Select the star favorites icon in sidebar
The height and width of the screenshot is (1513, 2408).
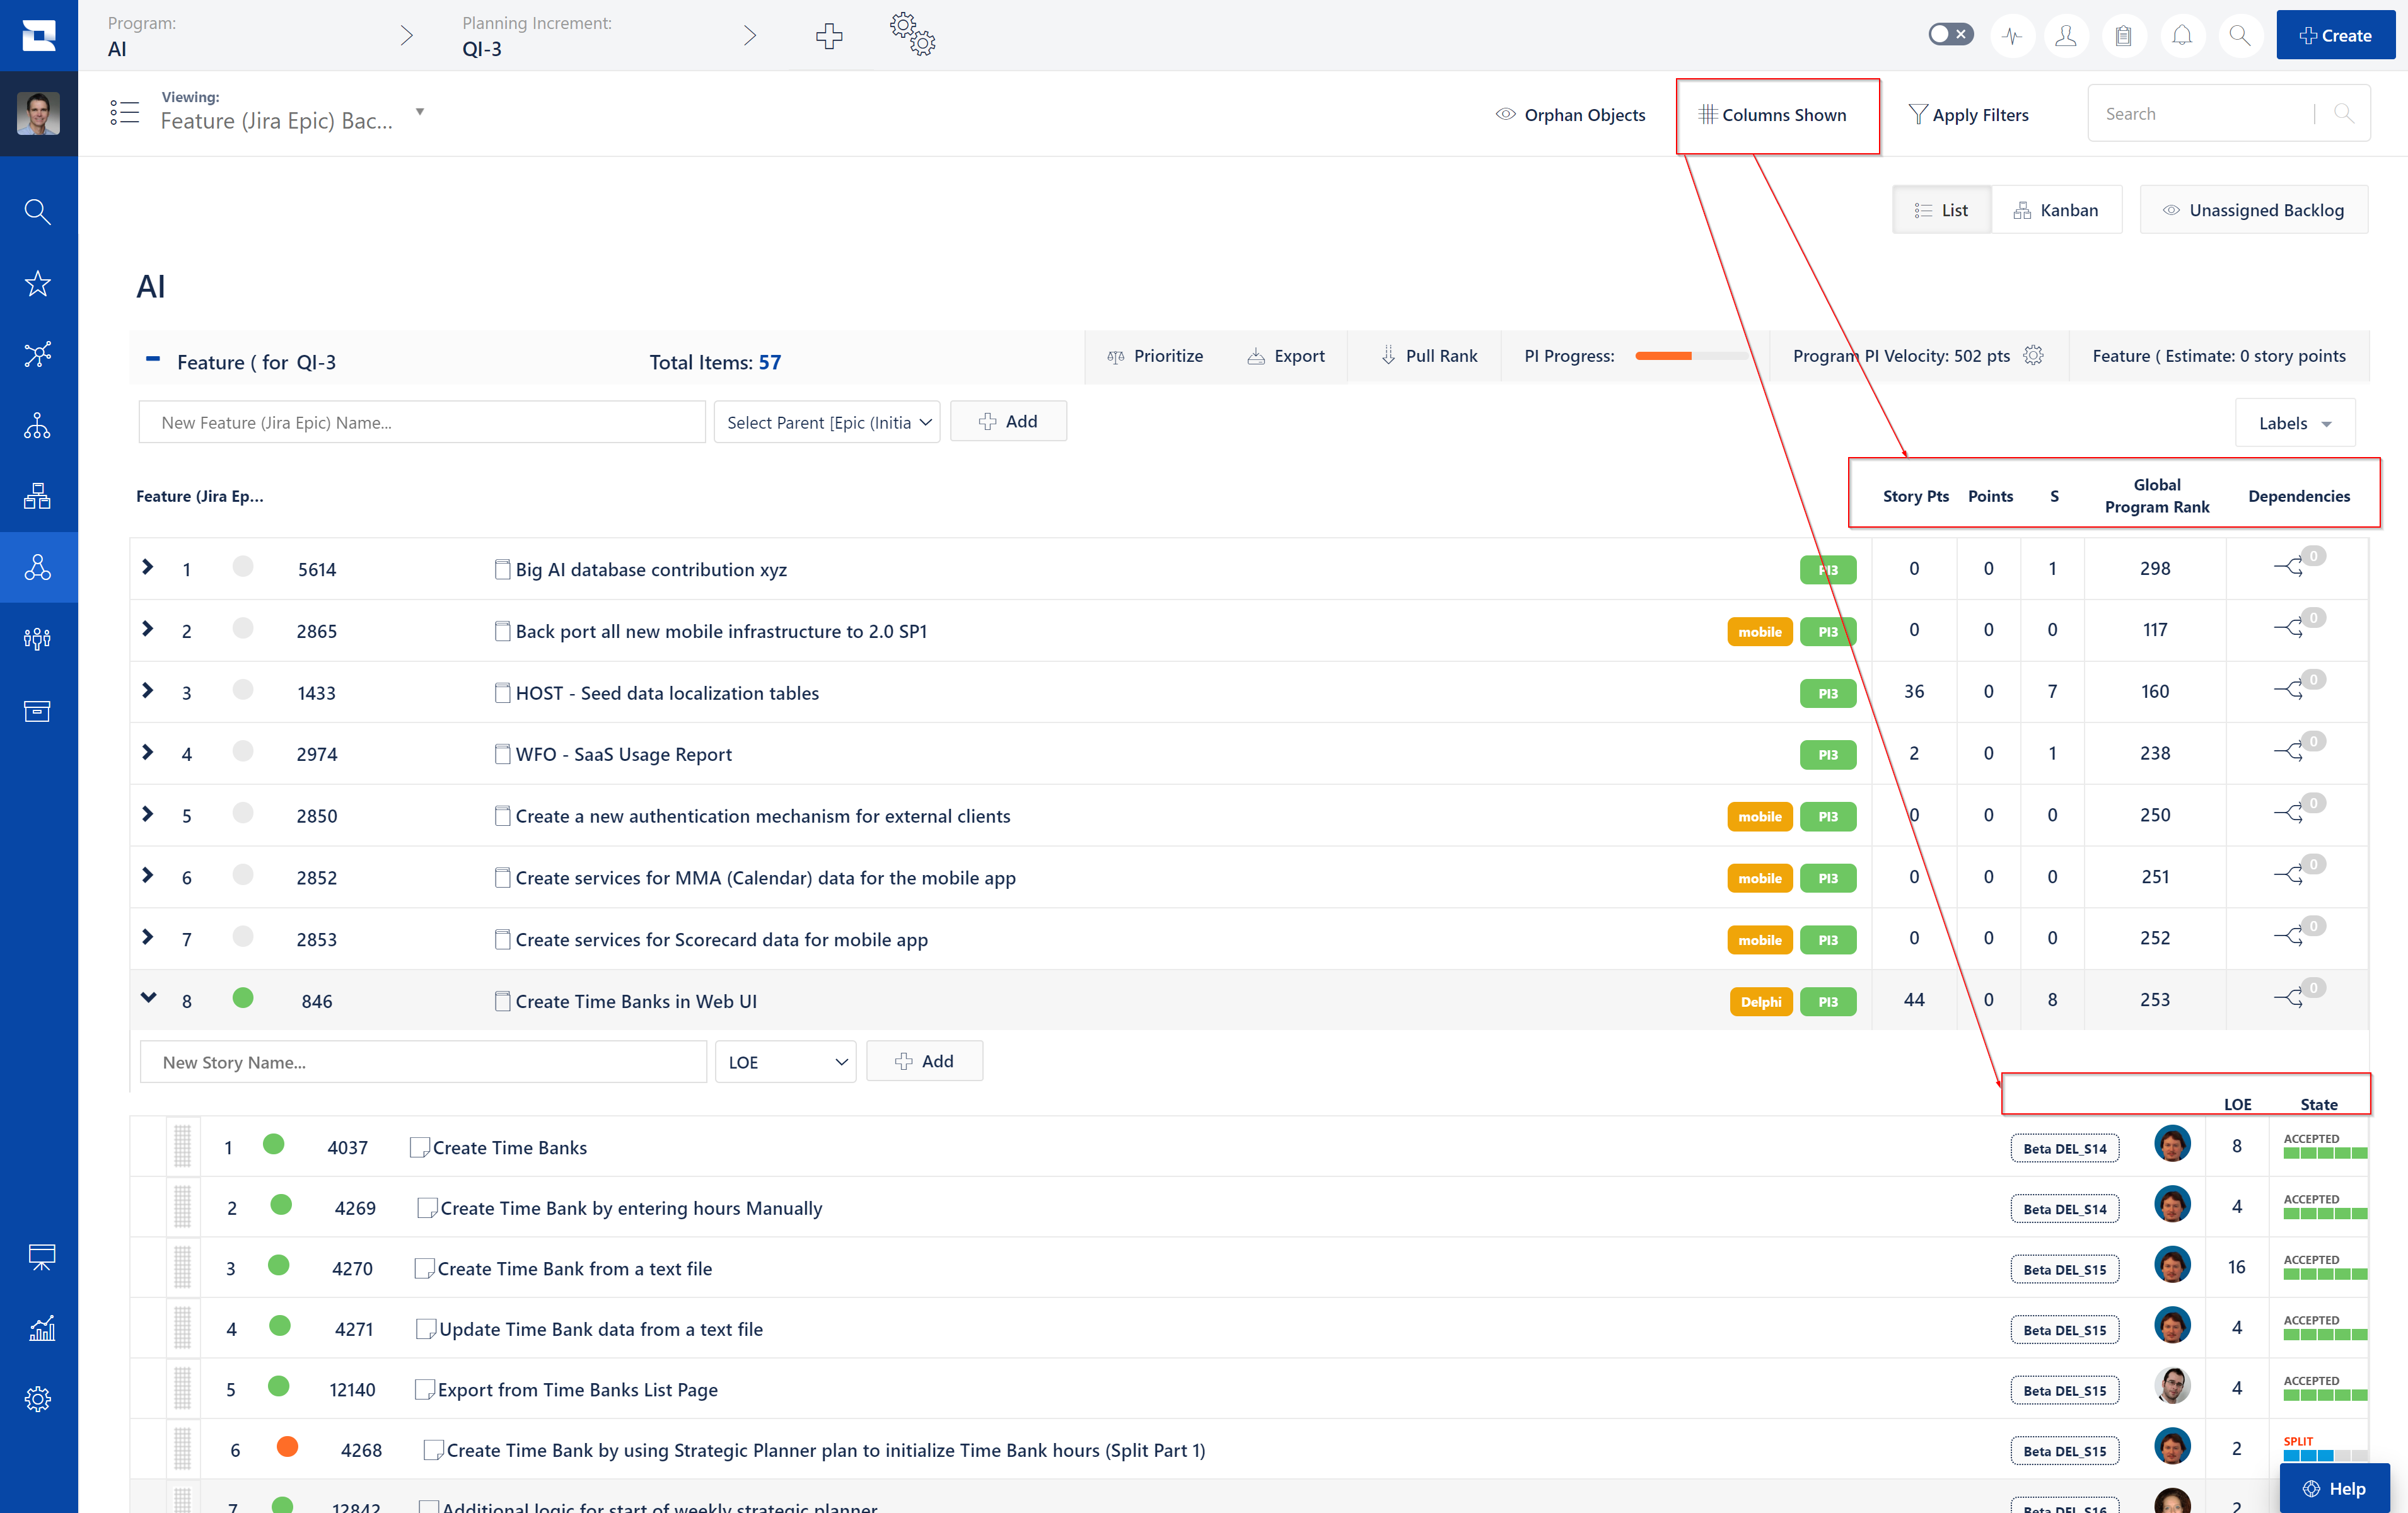tap(38, 283)
